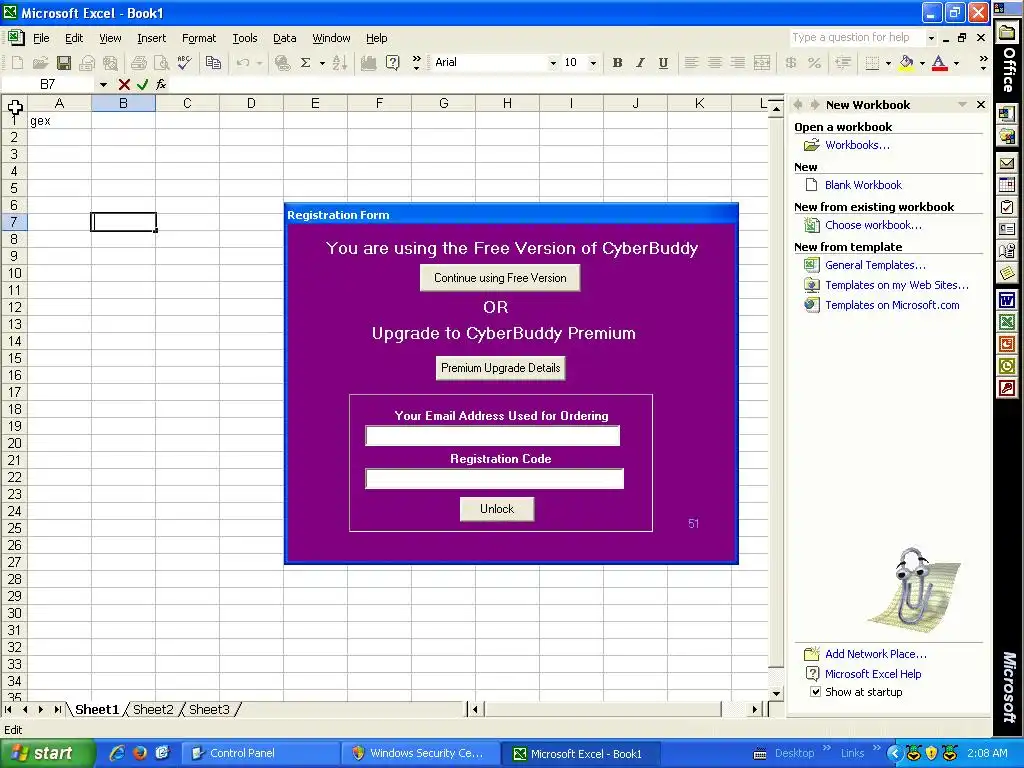
Task: Expand the Undo history dropdown arrow
Action: (x=259, y=63)
